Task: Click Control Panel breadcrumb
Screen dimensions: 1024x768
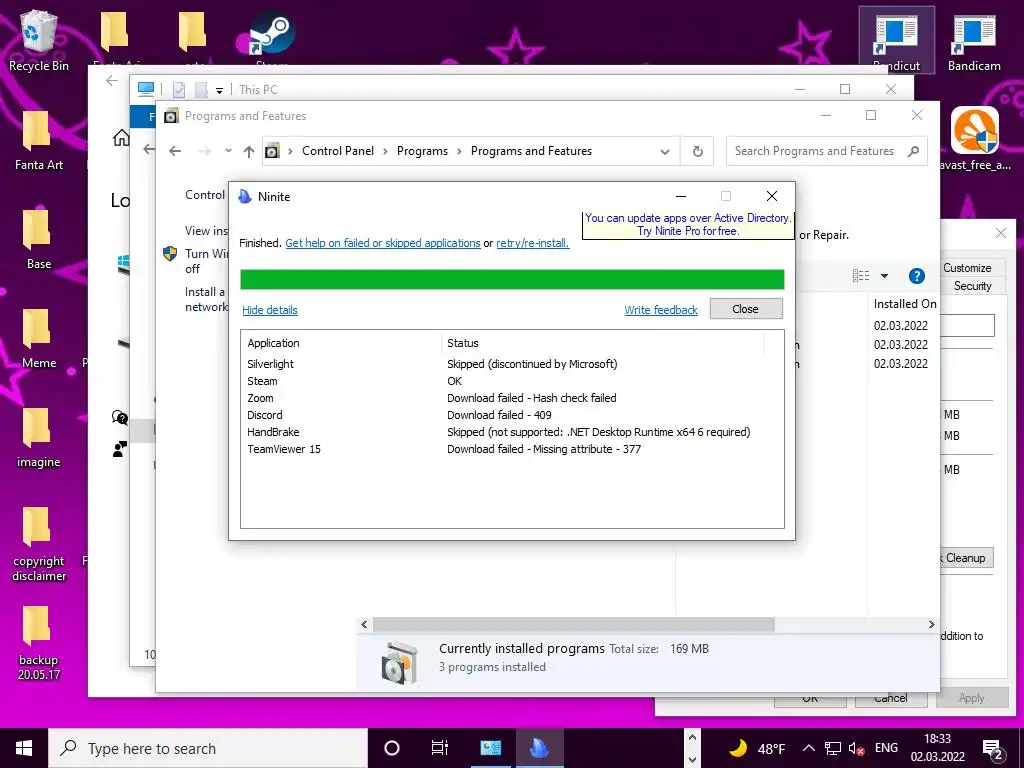Action: [x=338, y=151]
